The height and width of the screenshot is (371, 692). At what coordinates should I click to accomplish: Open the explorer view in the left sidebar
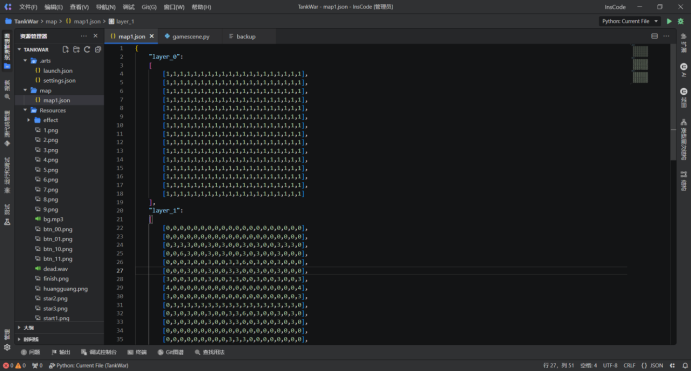coord(7,51)
